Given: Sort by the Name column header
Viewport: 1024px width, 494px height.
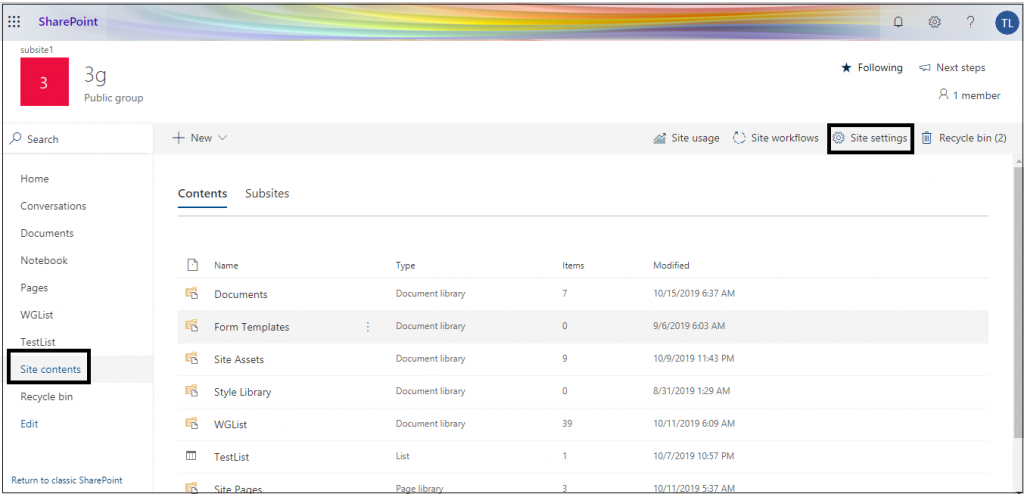Looking at the screenshot, I should click(226, 265).
